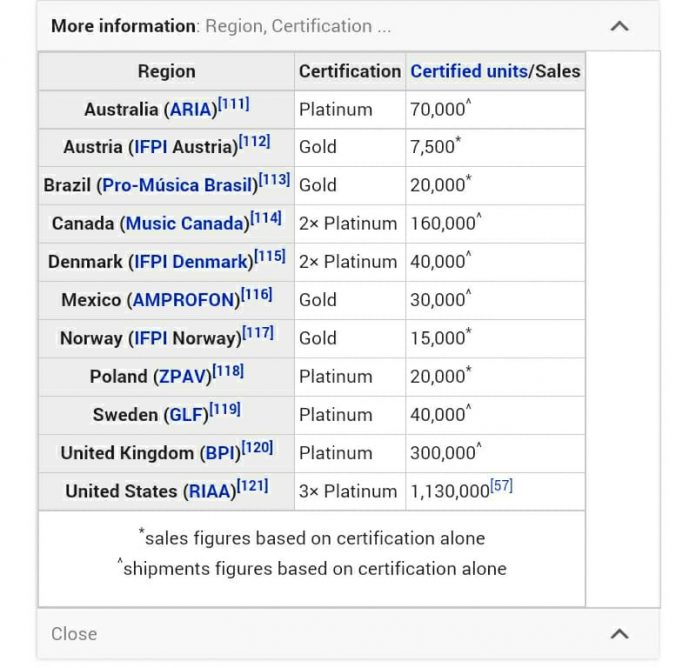Click citation reference 121 next to RIAA
The height and width of the screenshot is (668, 696).
(x=252, y=486)
